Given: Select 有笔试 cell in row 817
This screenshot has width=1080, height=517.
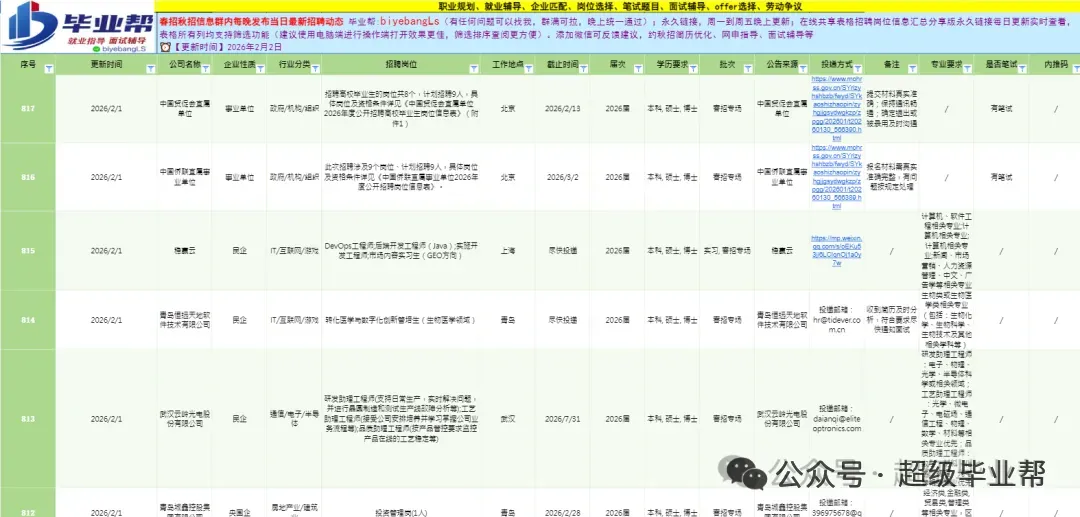Looking at the screenshot, I should 1001,108.
